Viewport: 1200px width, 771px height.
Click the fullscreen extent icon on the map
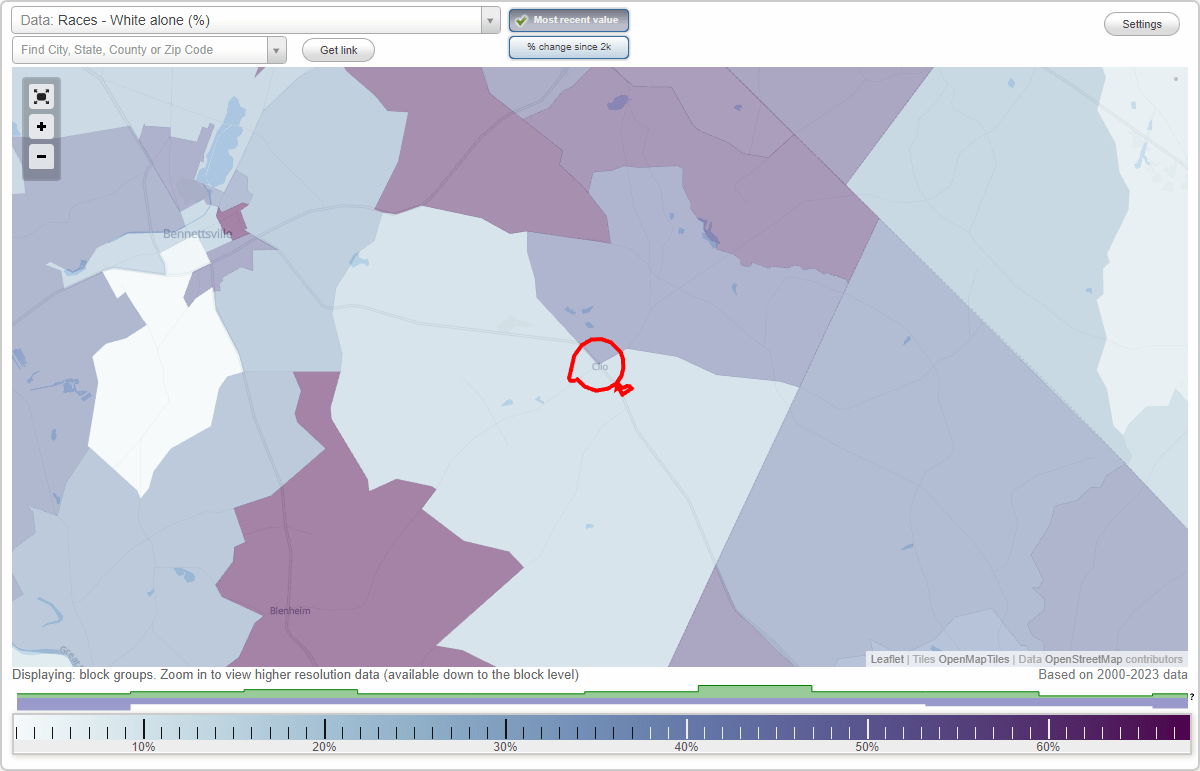pos(41,96)
